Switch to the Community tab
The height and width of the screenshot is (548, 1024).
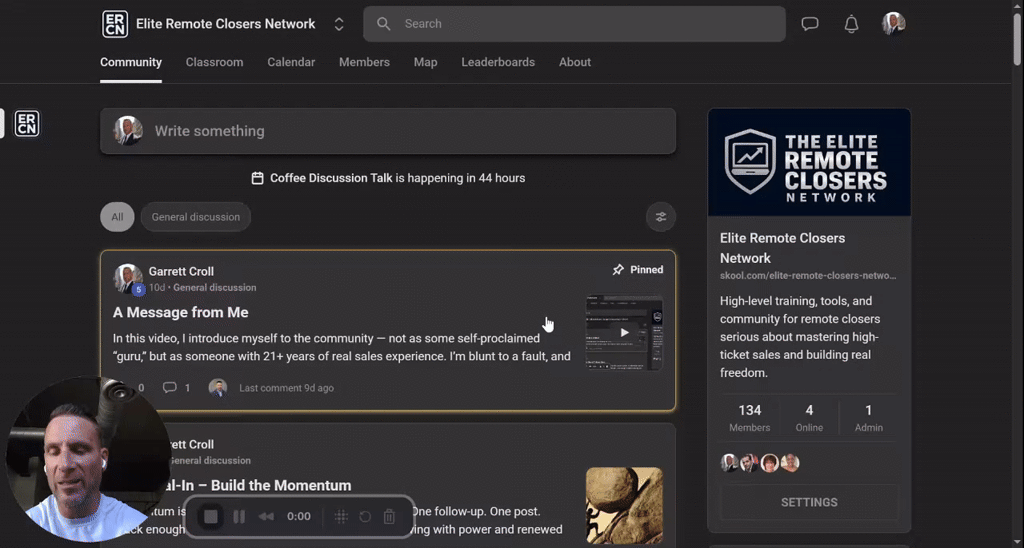pyautogui.click(x=131, y=62)
